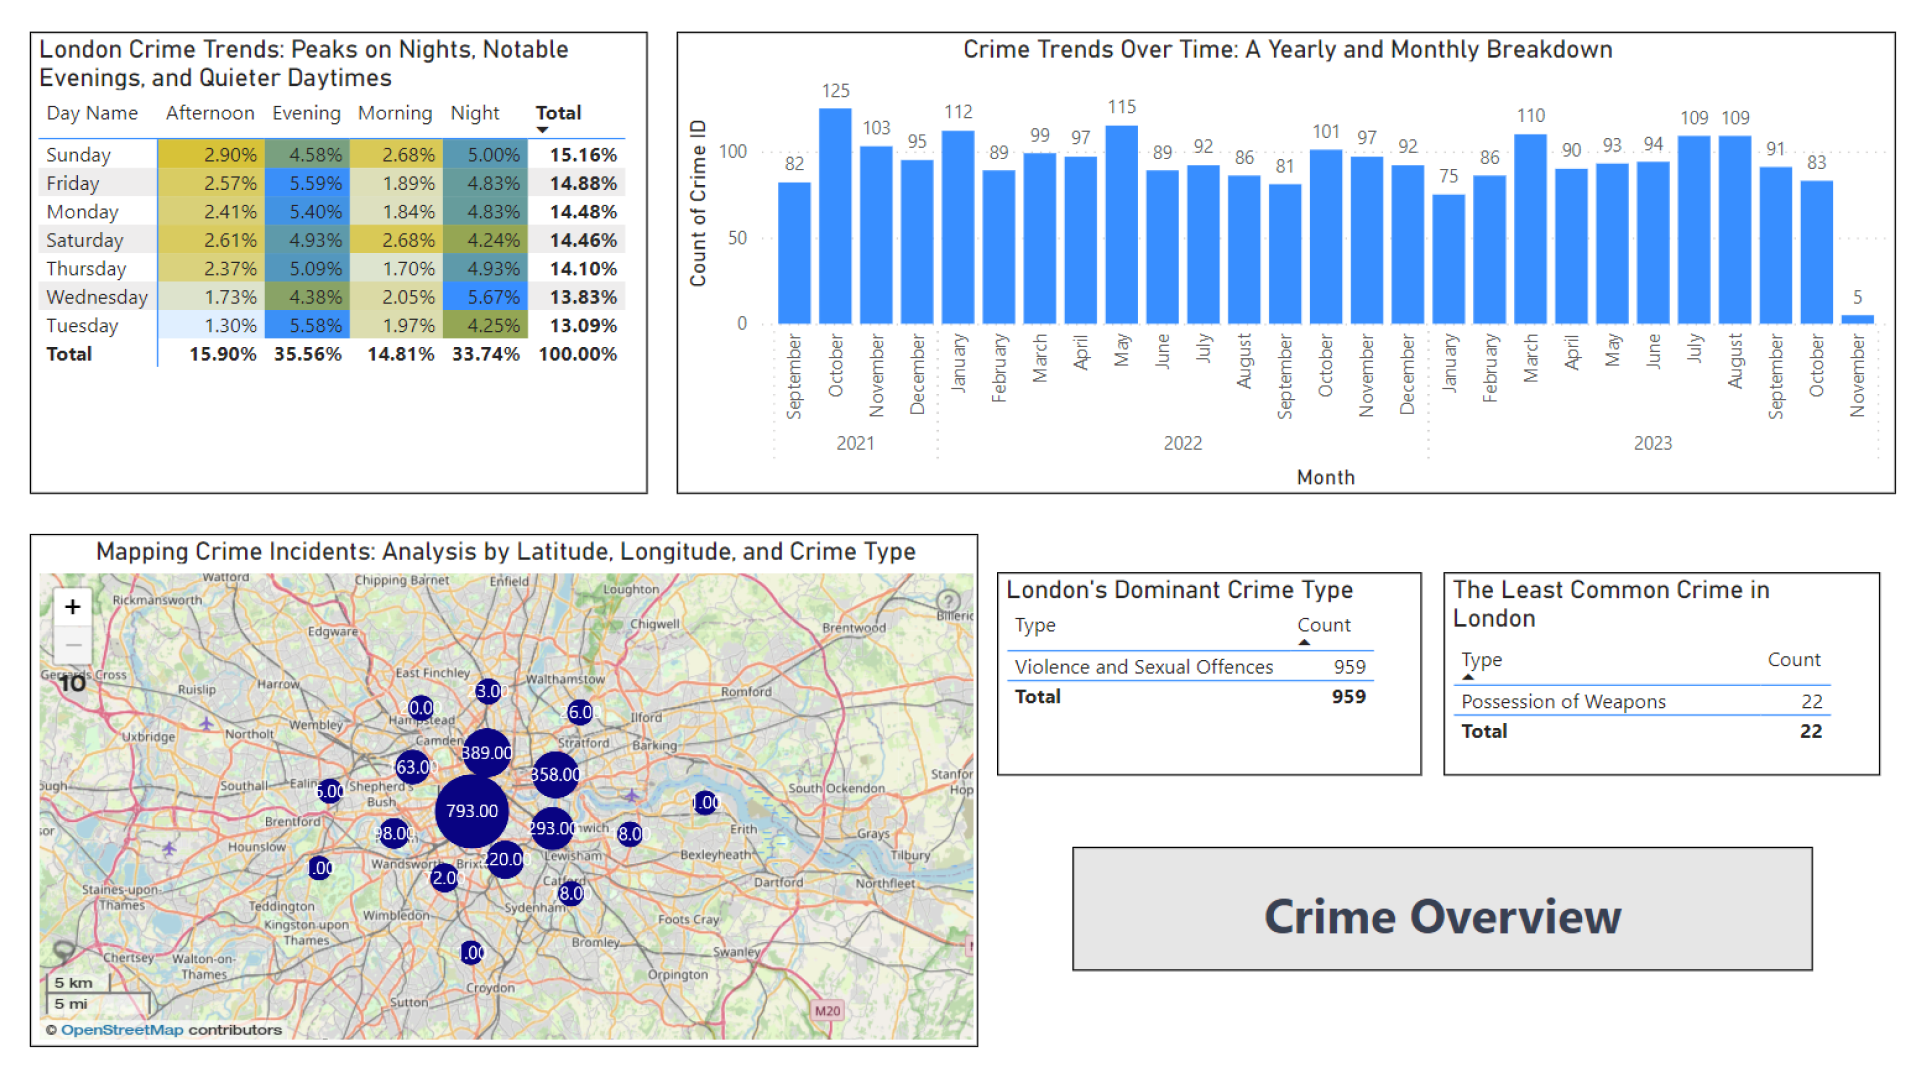Select the map bubble labeled 98.00
The height and width of the screenshot is (1080, 1920).
(x=394, y=833)
